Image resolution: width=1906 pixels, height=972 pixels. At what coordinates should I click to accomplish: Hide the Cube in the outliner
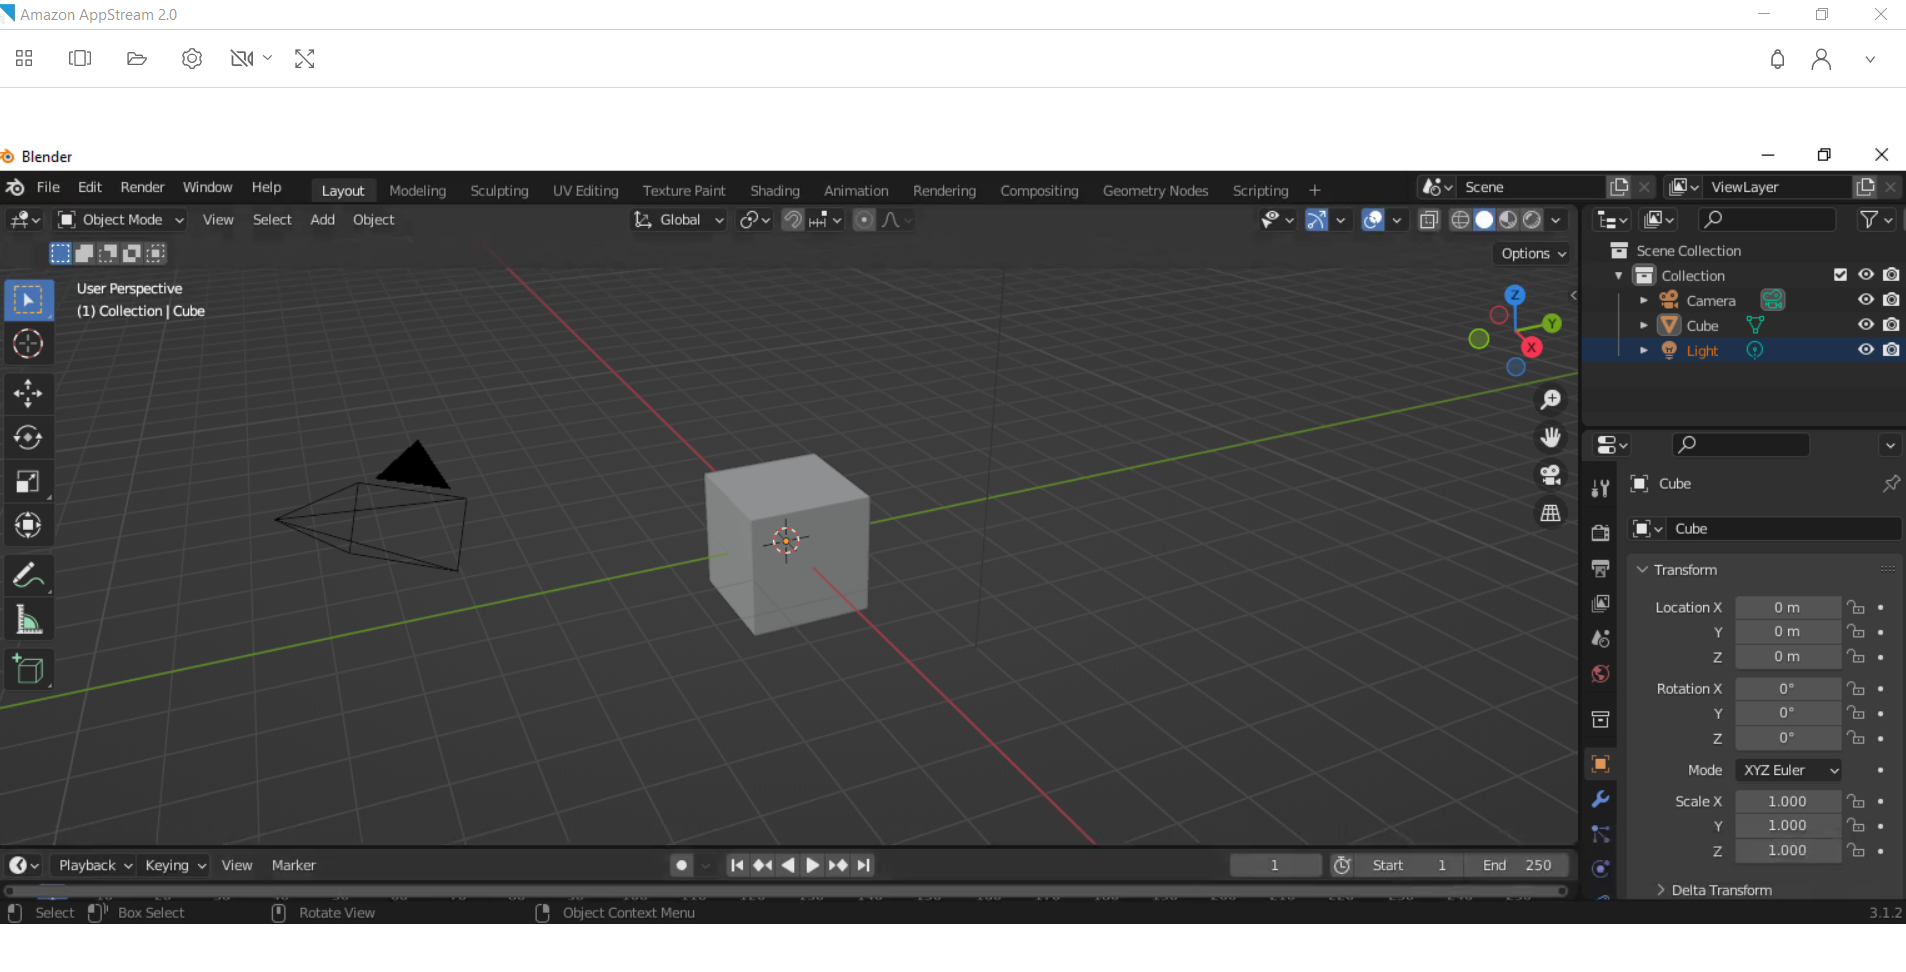coord(1865,325)
